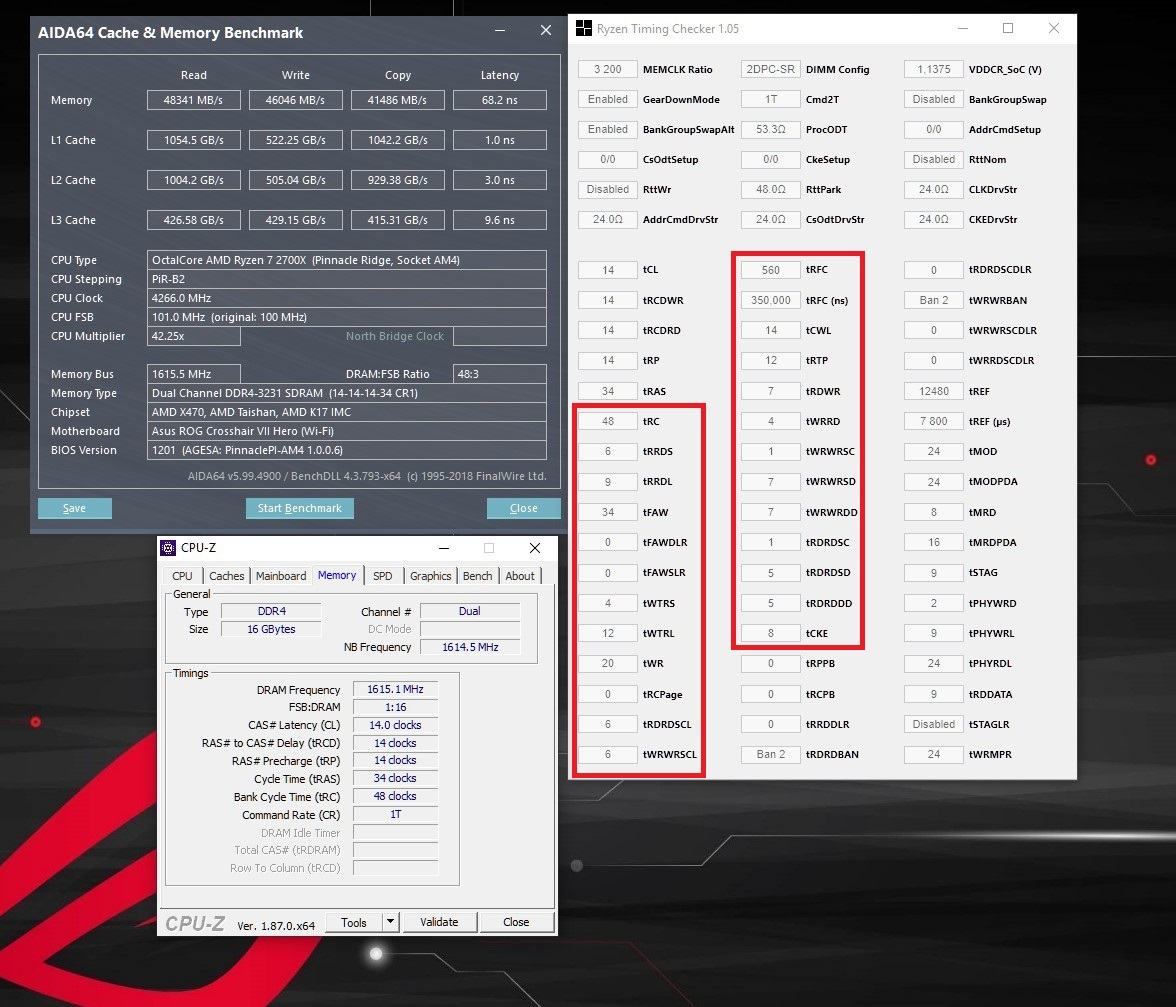Click the Motherboard field in AIDA64
The height and width of the screenshot is (1007, 1176).
point(346,431)
